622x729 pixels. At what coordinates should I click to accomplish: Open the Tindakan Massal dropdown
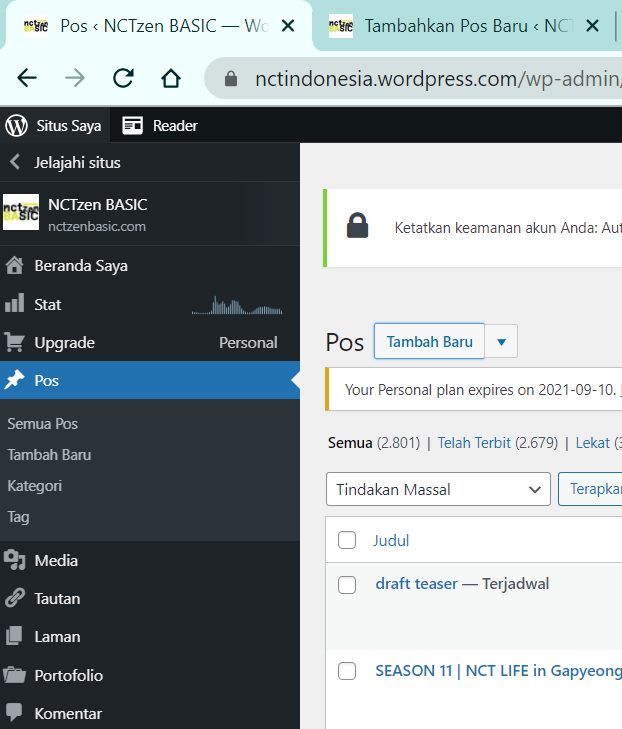click(x=438, y=490)
